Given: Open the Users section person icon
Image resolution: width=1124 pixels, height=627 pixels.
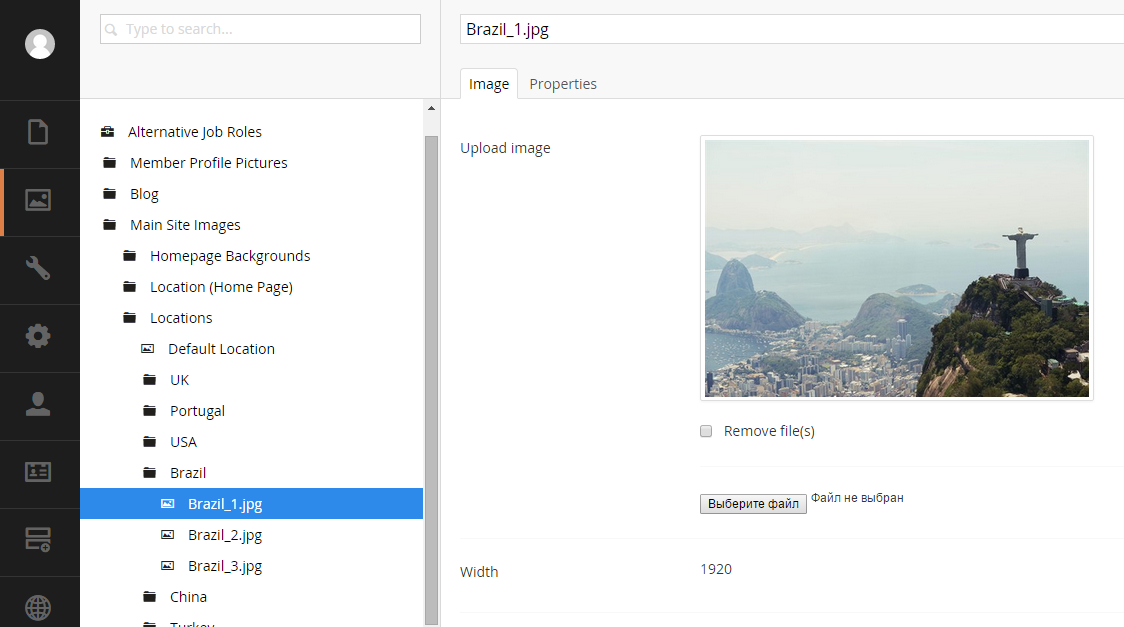Looking at the screenshot, I should click(x=38, y=404).
